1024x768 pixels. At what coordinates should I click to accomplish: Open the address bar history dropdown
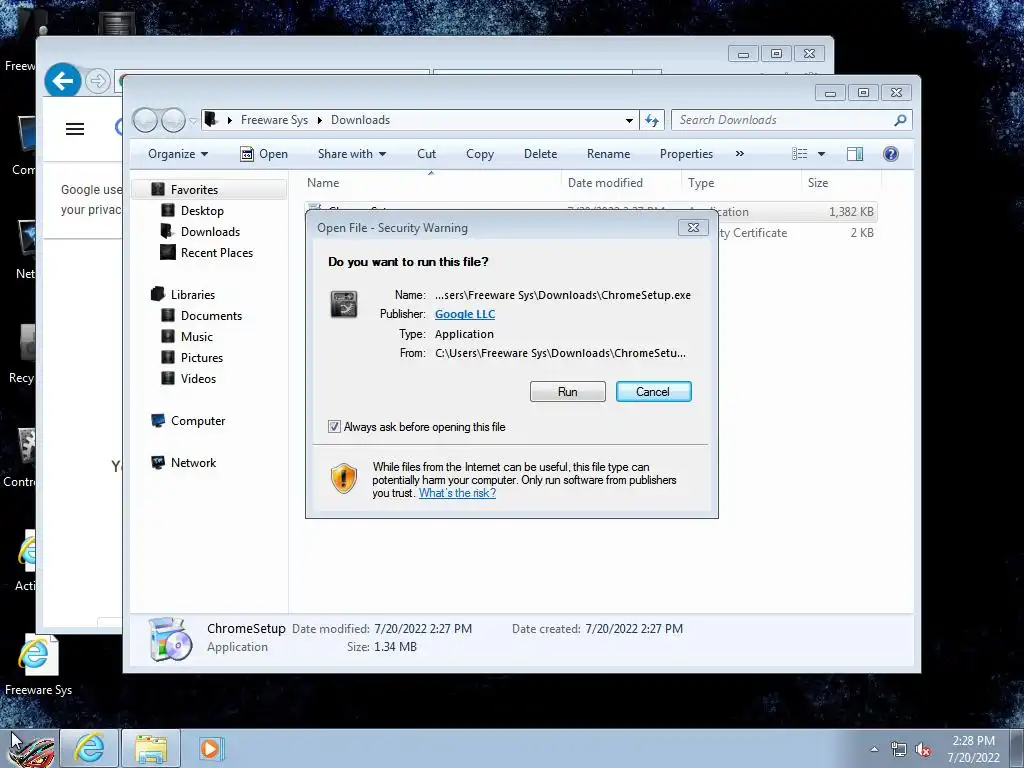(x=629, y=120)
